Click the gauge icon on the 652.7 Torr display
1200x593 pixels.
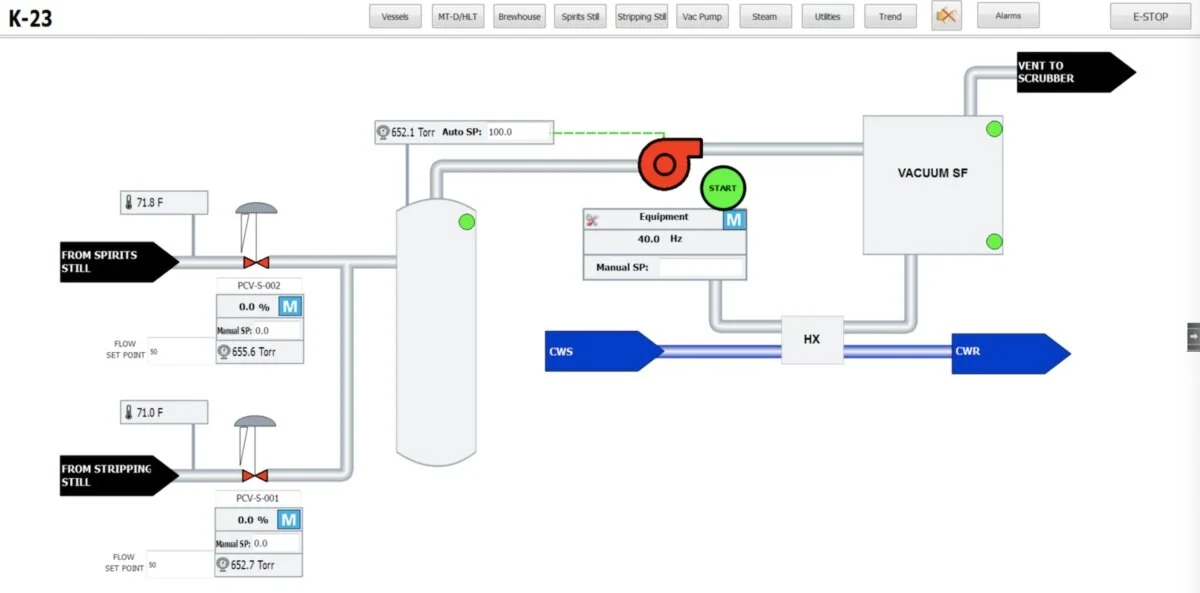(x=220, y=564)
